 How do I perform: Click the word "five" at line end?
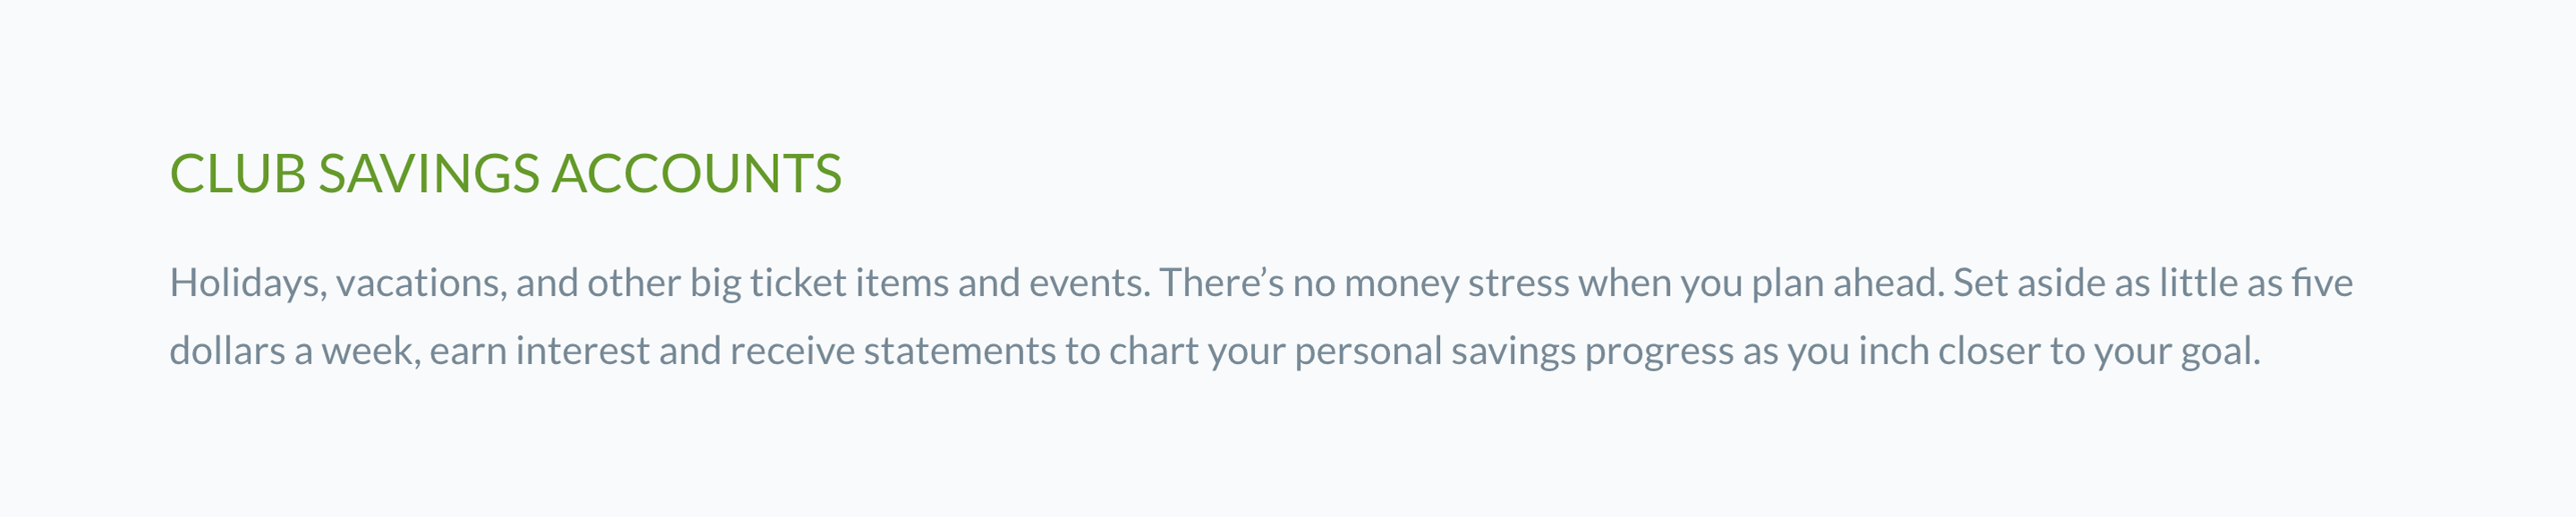tap(2322, 283)
